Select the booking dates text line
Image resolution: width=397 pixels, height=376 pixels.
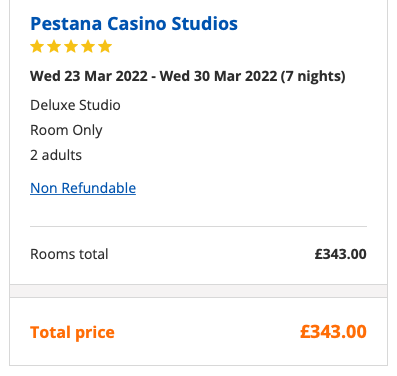tap(188, 76)
